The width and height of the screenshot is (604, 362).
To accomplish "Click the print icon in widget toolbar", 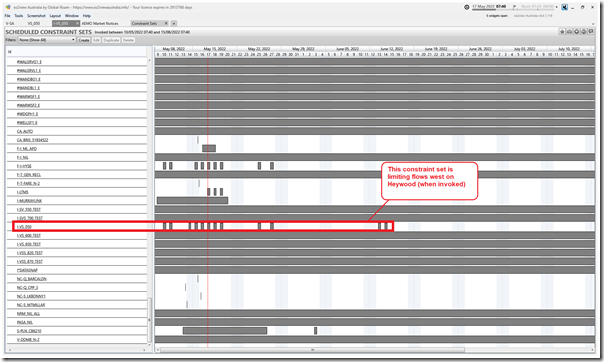I will (569, 32).
